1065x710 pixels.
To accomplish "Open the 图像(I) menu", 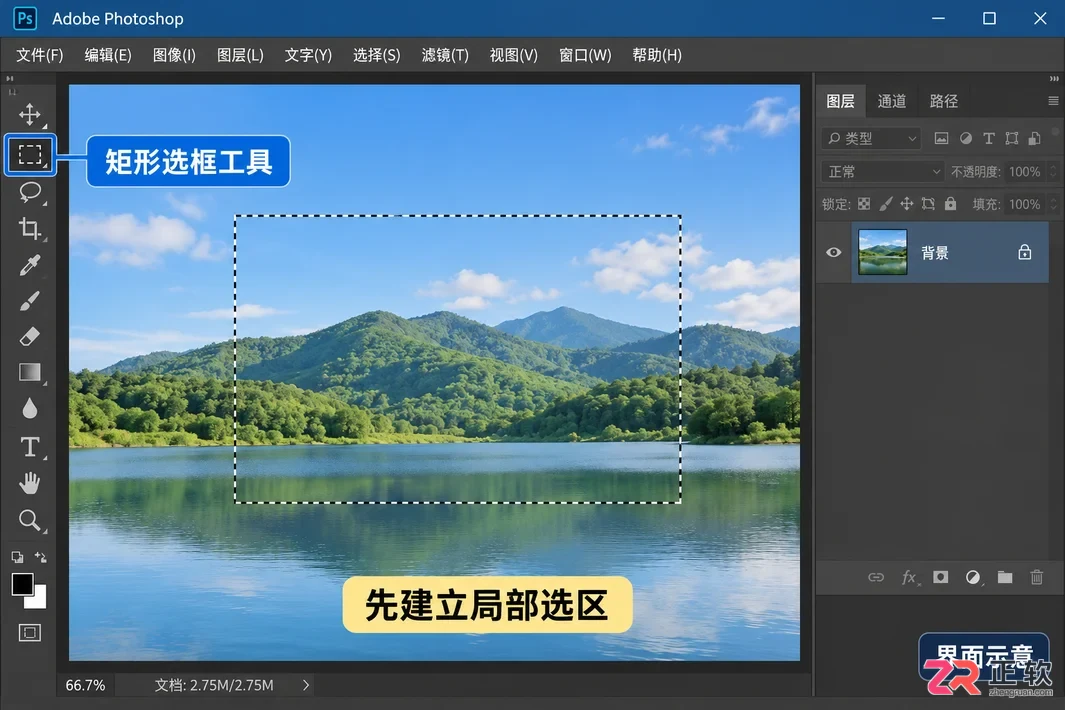I will pos(174,55).
